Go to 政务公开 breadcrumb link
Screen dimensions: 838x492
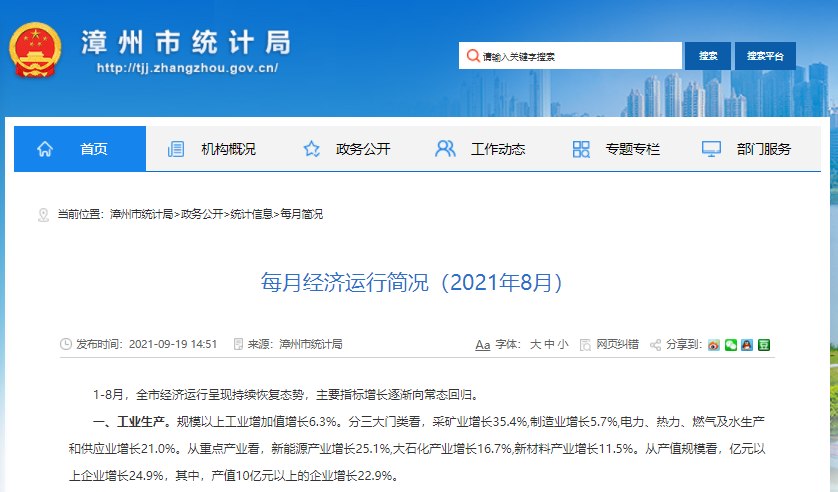[x=202, y=214]
